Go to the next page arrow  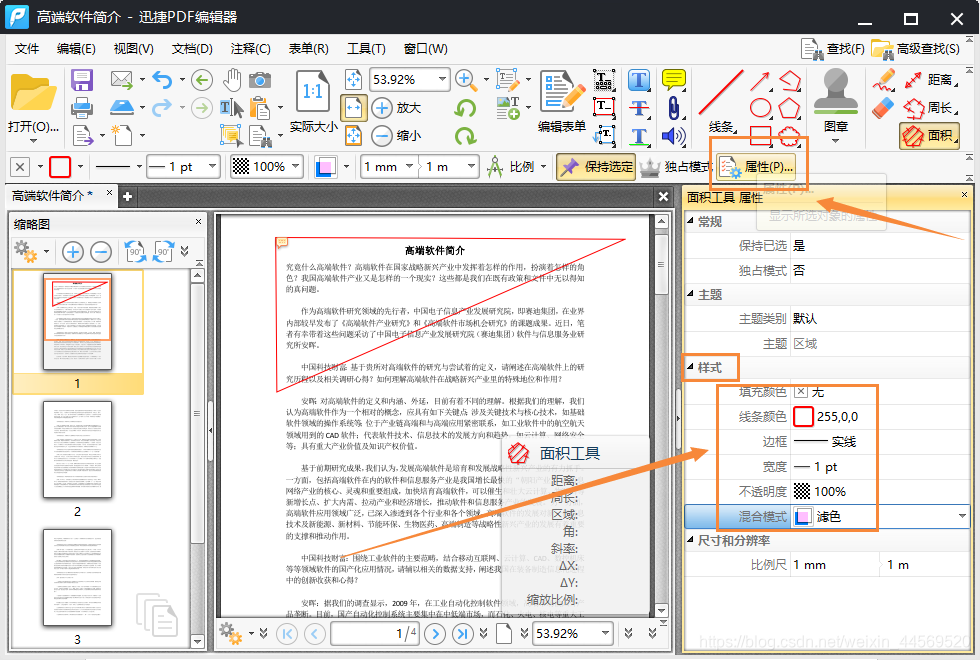click(435, 634)
